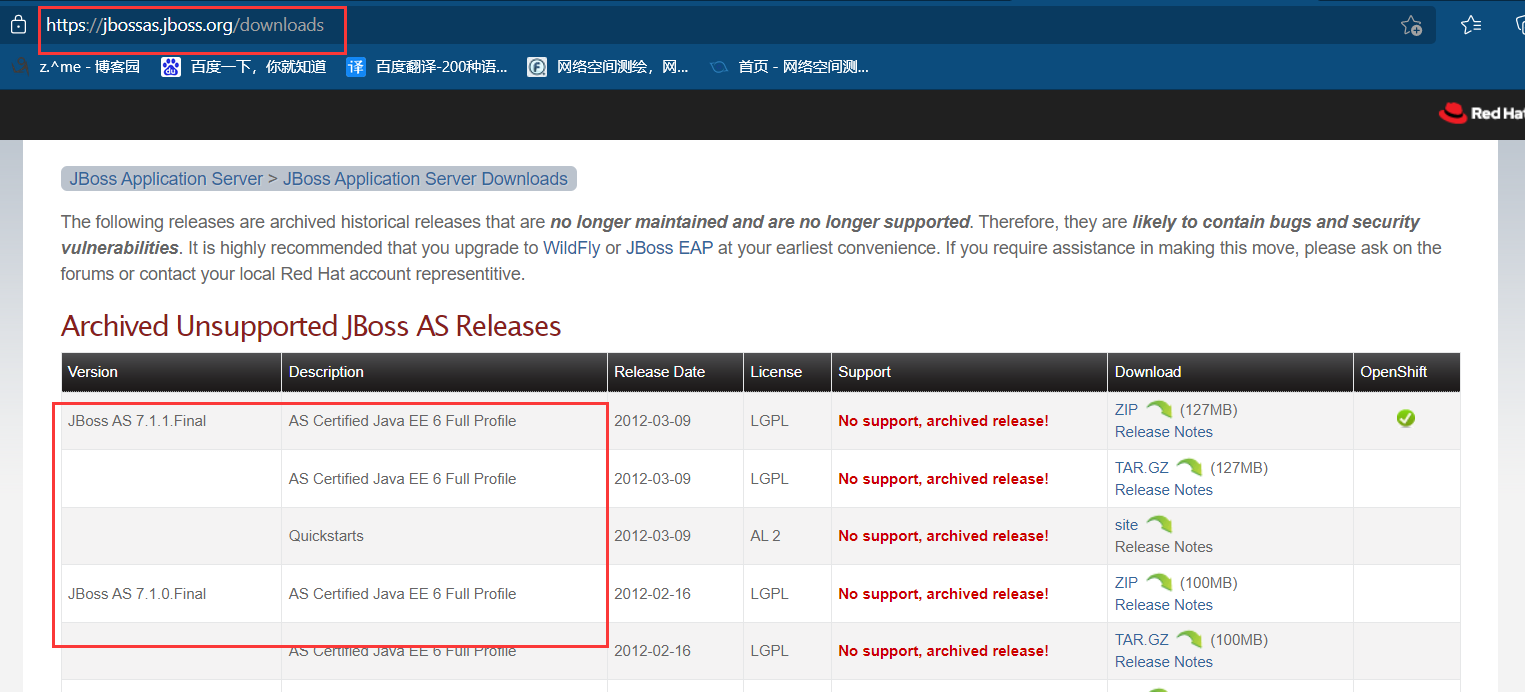The width and height of the screenshot is (1525, 692).
Task: Click the Release Date column header
Action: click(675, 372)
